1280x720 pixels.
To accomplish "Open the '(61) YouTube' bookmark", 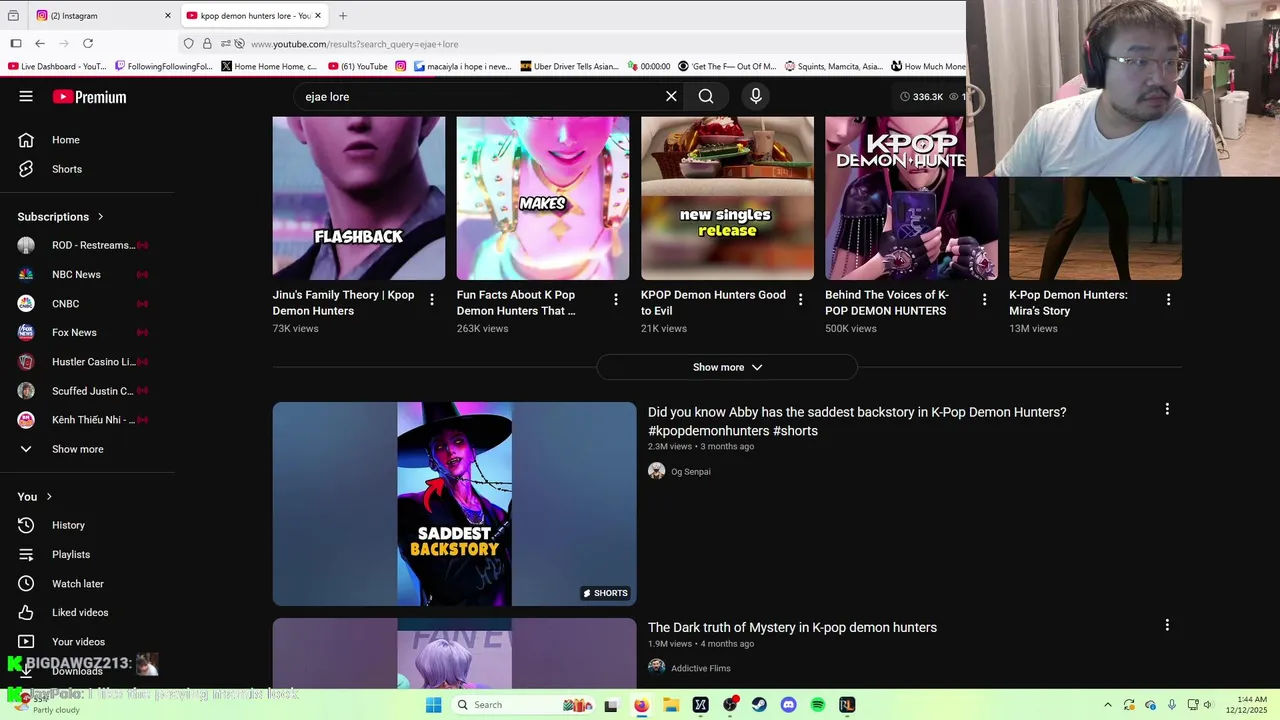I will pyautogui.click(x=358, y=67).
